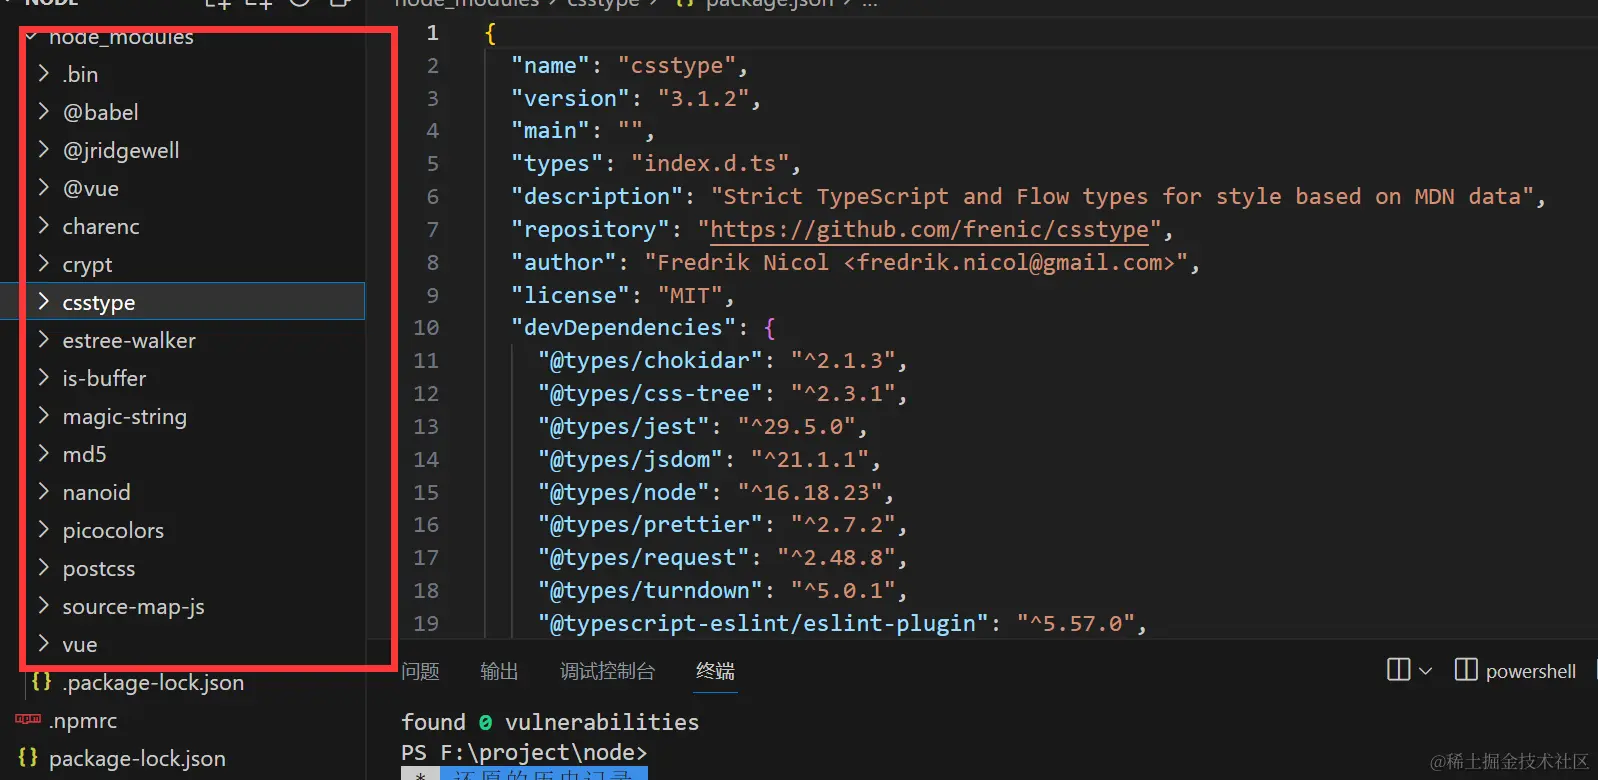Open the .npmrc file
Image resolution: width=1598 pixels, height=780 pixels.
[x=84, y=721]
